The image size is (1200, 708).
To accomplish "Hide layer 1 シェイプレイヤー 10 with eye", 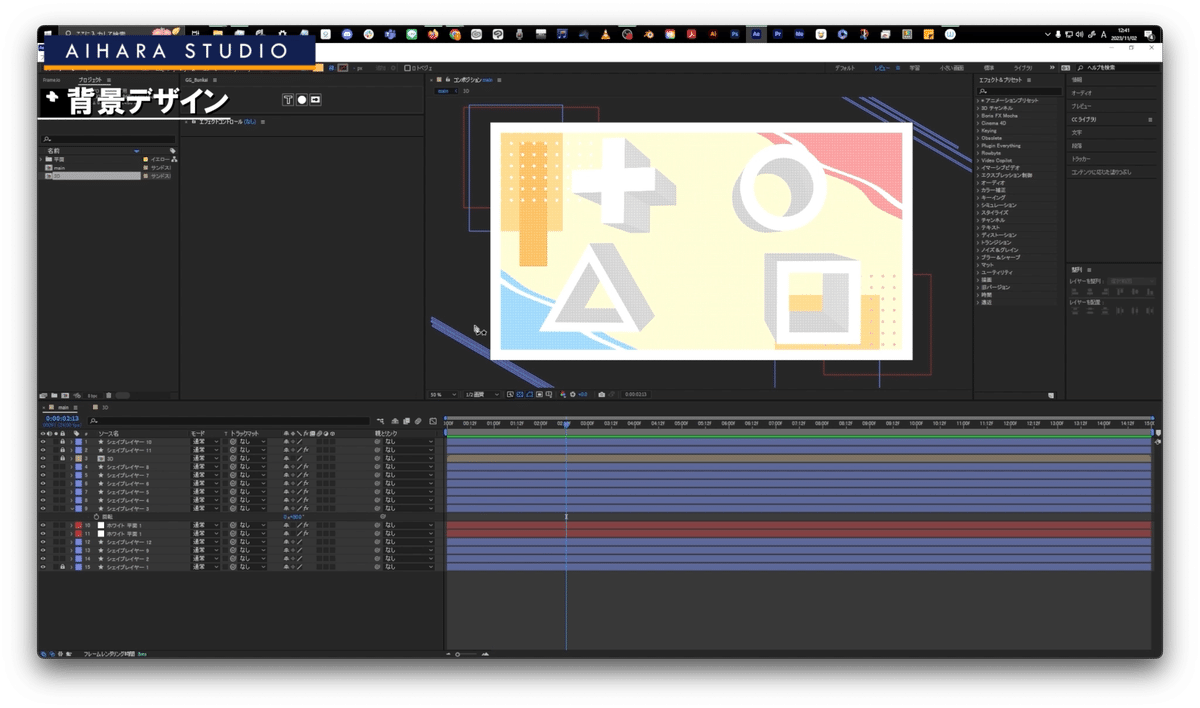I will pyautogui.click(x=43, y=442).
